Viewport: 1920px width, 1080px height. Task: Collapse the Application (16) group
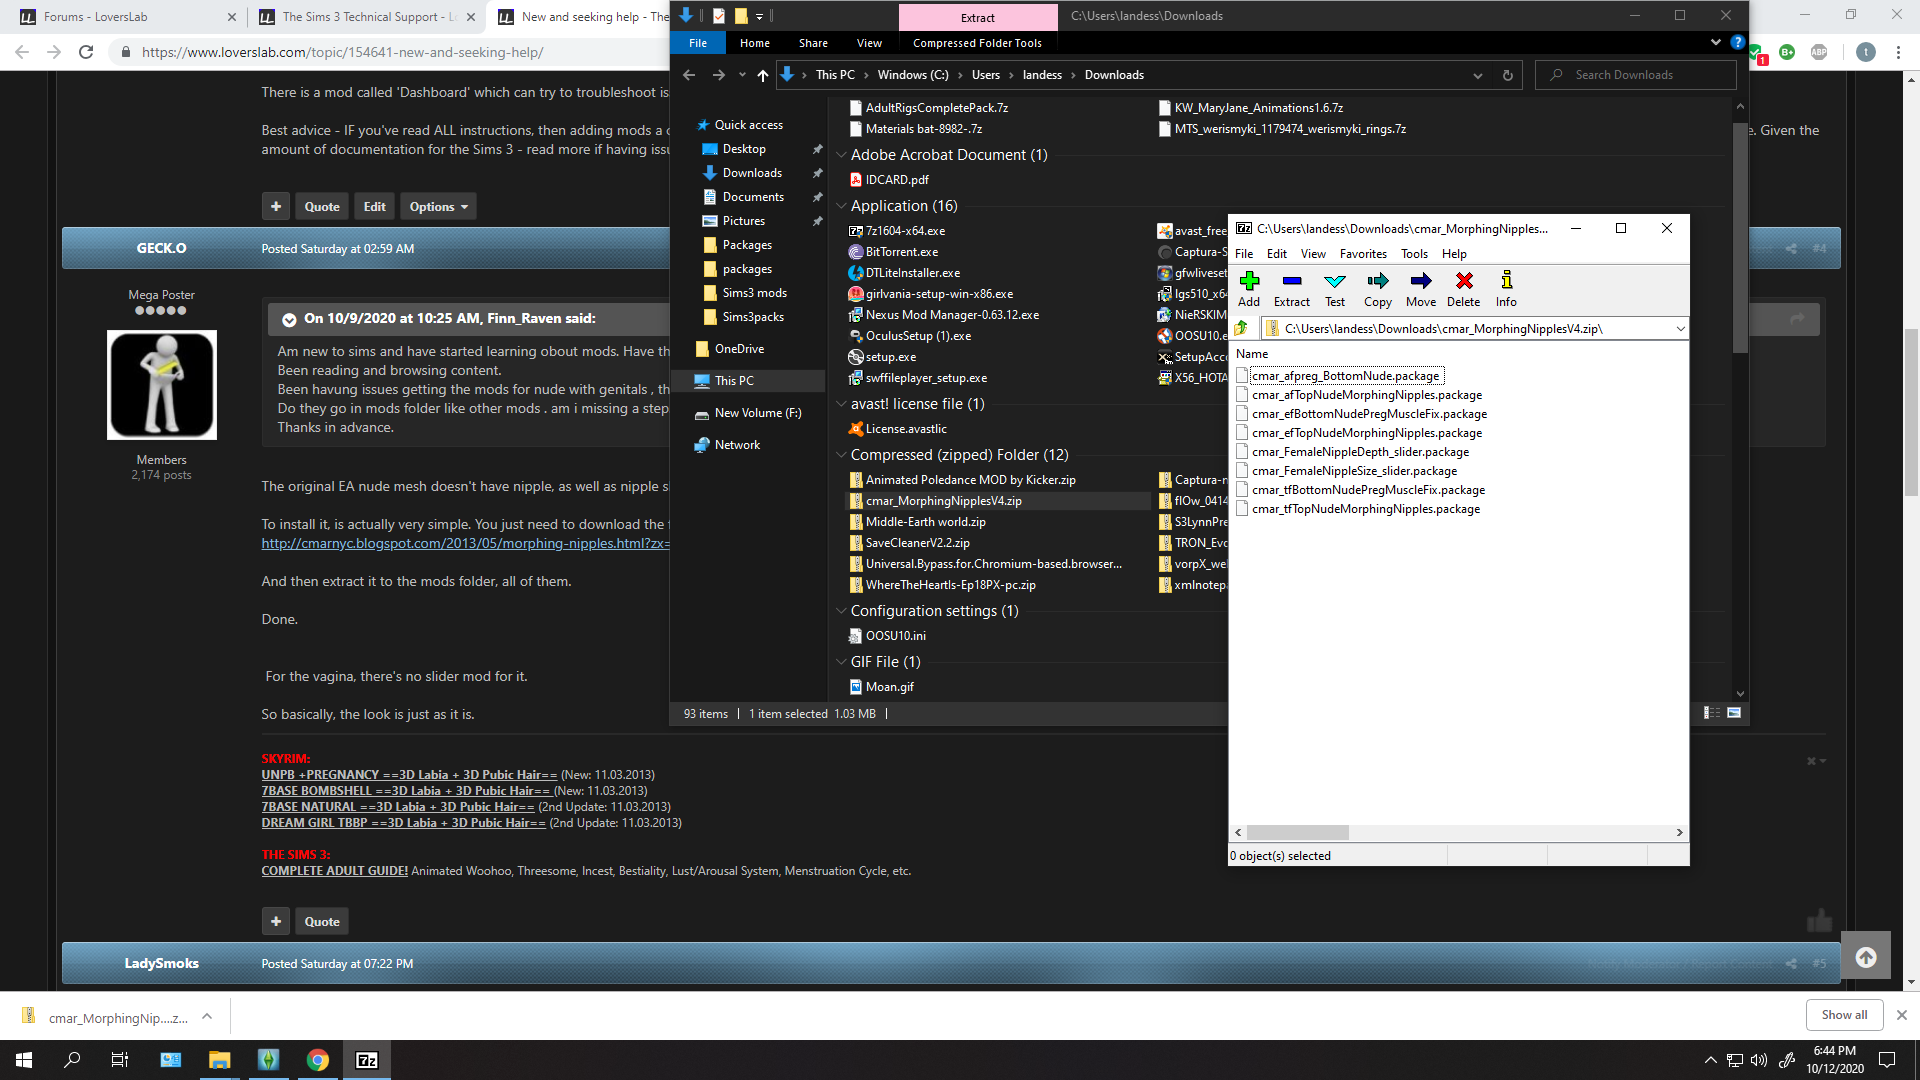(x=841, y=206)
